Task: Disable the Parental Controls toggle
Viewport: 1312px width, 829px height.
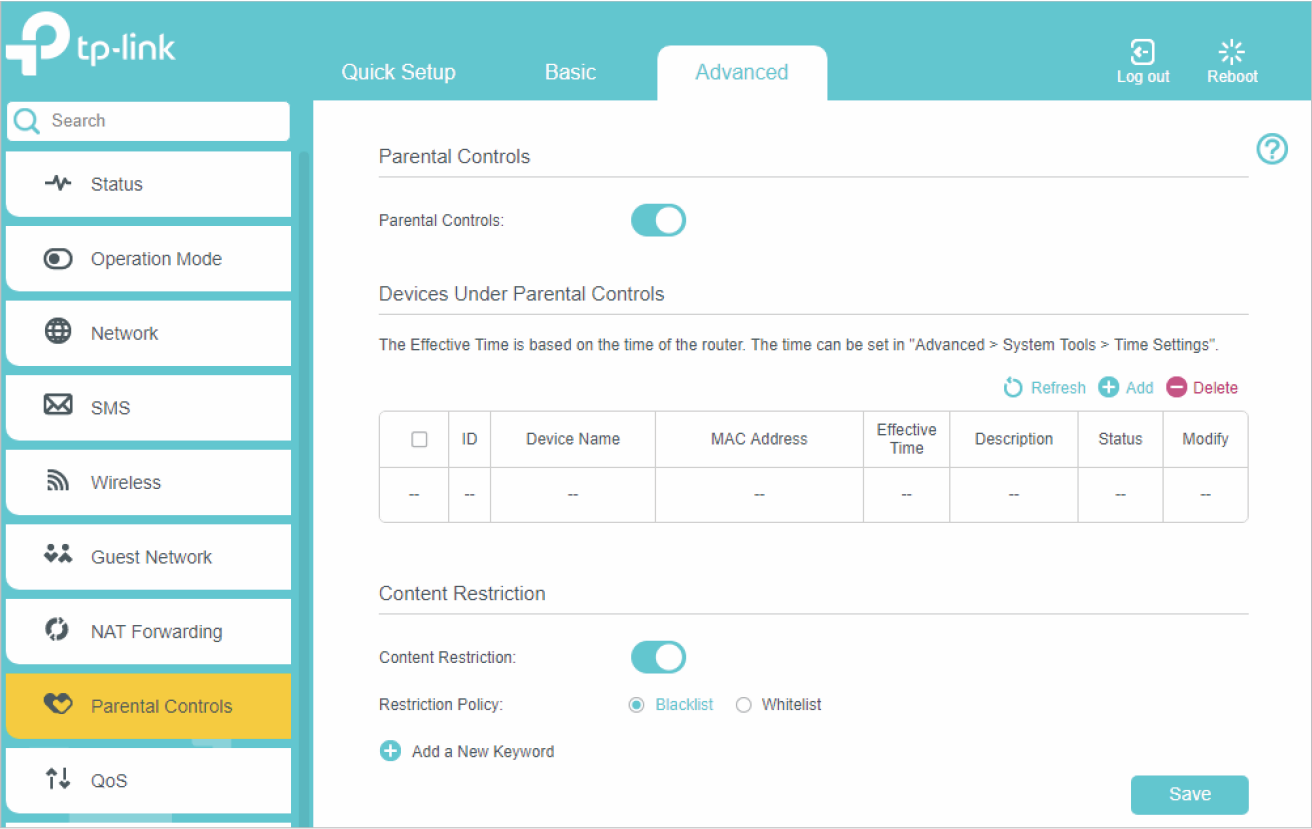Action: (658, 220)
